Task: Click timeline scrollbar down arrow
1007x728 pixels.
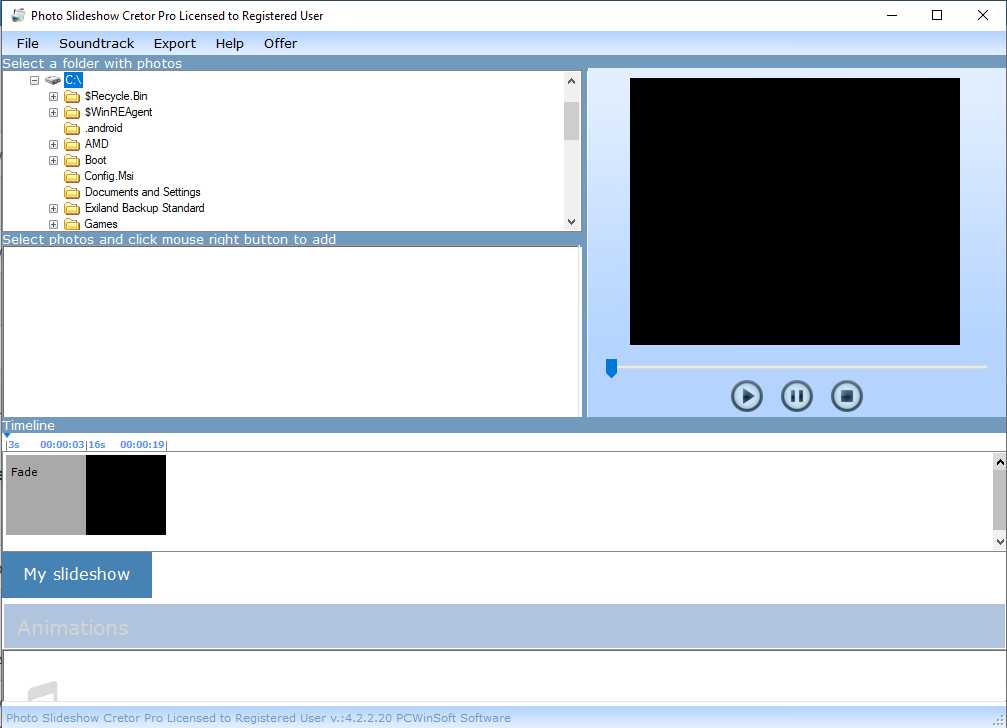Action: pyautogui.click(x=999, y=542)
